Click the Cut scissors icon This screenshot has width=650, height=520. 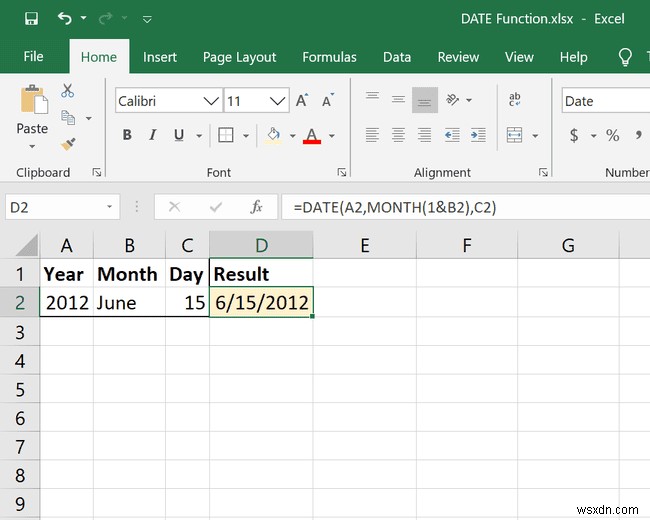[68, 90]
